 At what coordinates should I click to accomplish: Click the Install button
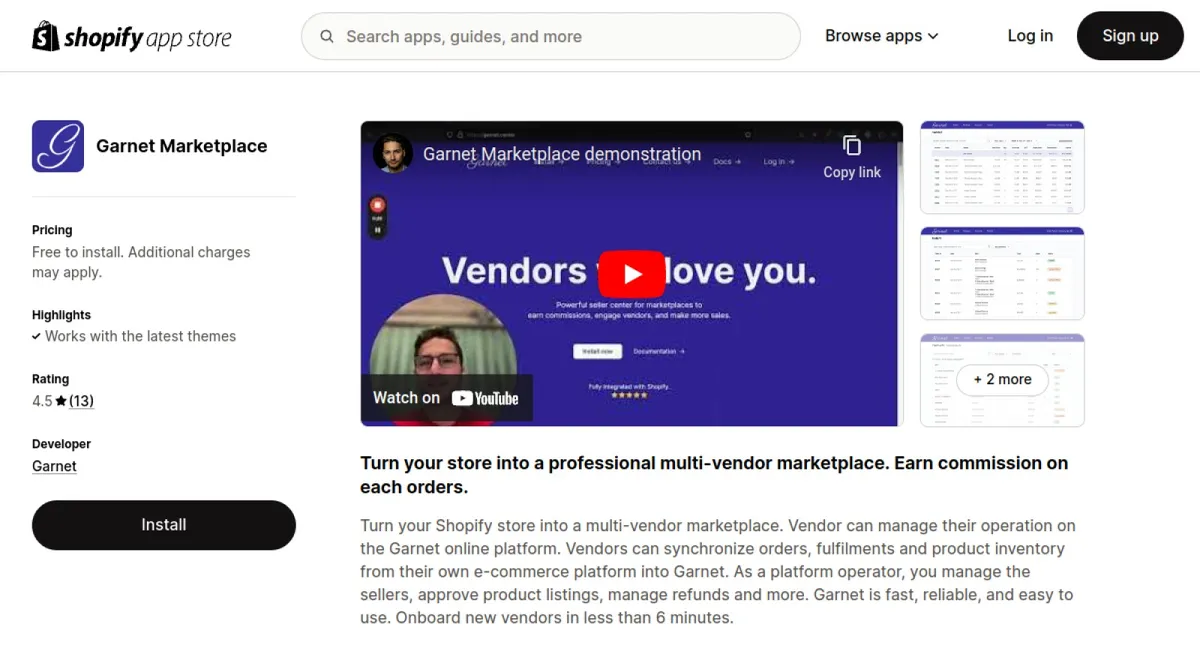tap(164, 525)
